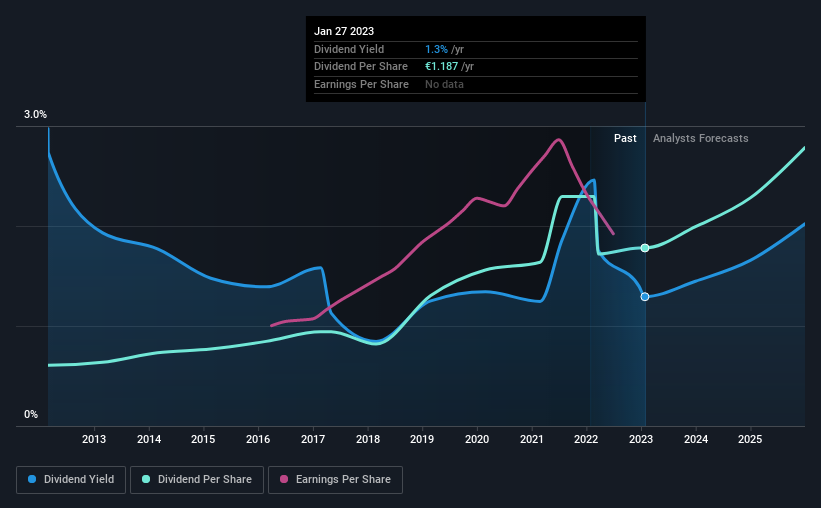Click the Analysts Forecasts label

tap(701, 138)
